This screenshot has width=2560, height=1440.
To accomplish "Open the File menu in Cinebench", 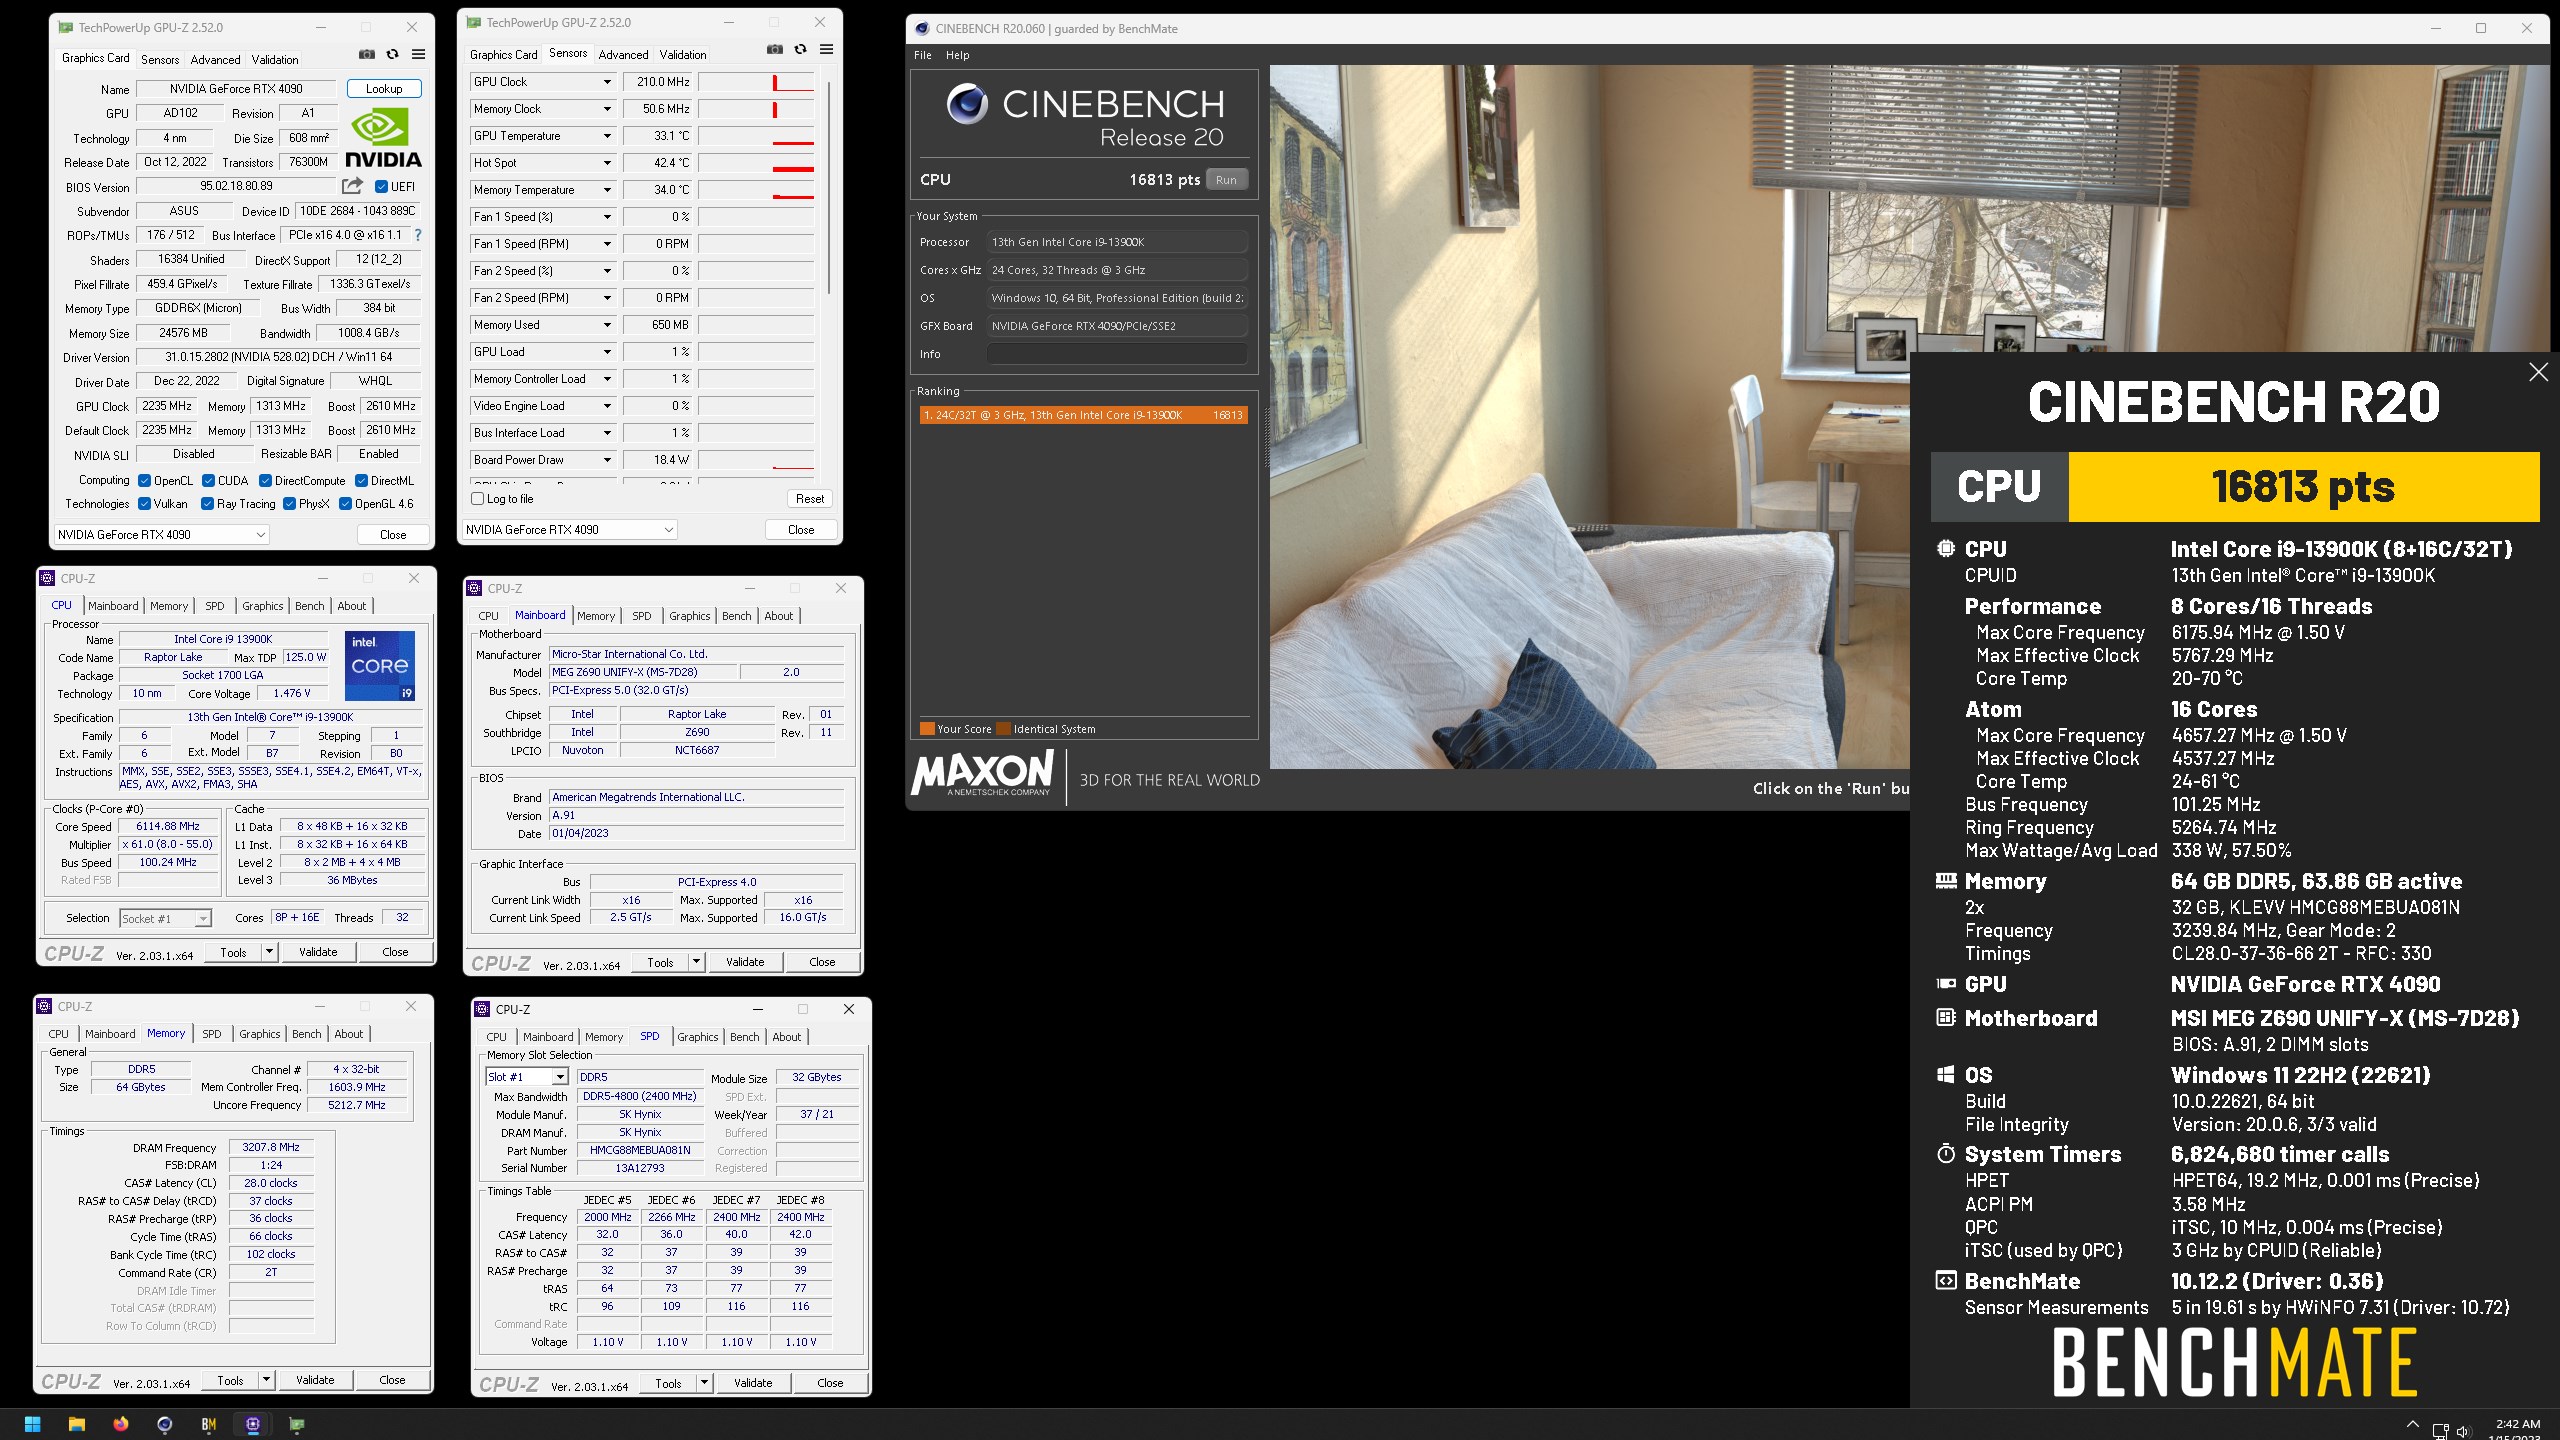I will pos(923,55).
